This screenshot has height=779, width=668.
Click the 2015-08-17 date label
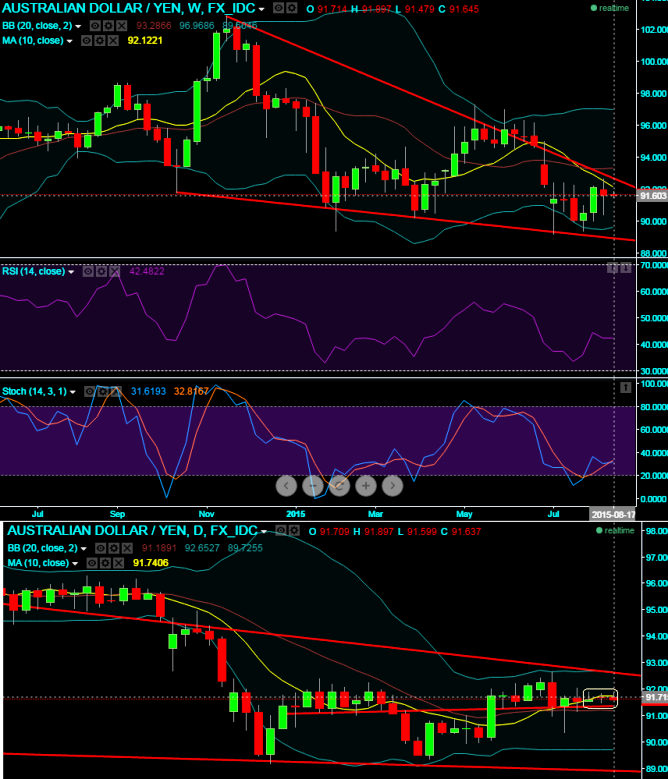613,514
